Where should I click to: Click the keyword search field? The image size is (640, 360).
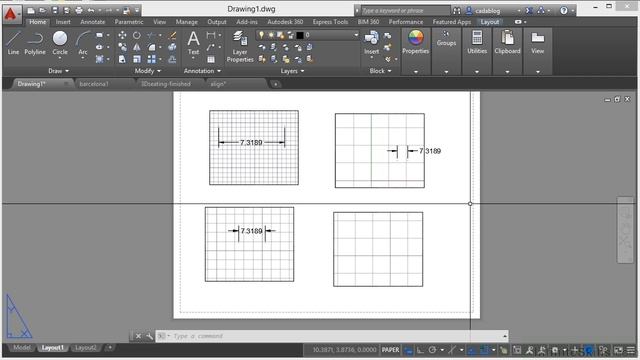(405, 11)
